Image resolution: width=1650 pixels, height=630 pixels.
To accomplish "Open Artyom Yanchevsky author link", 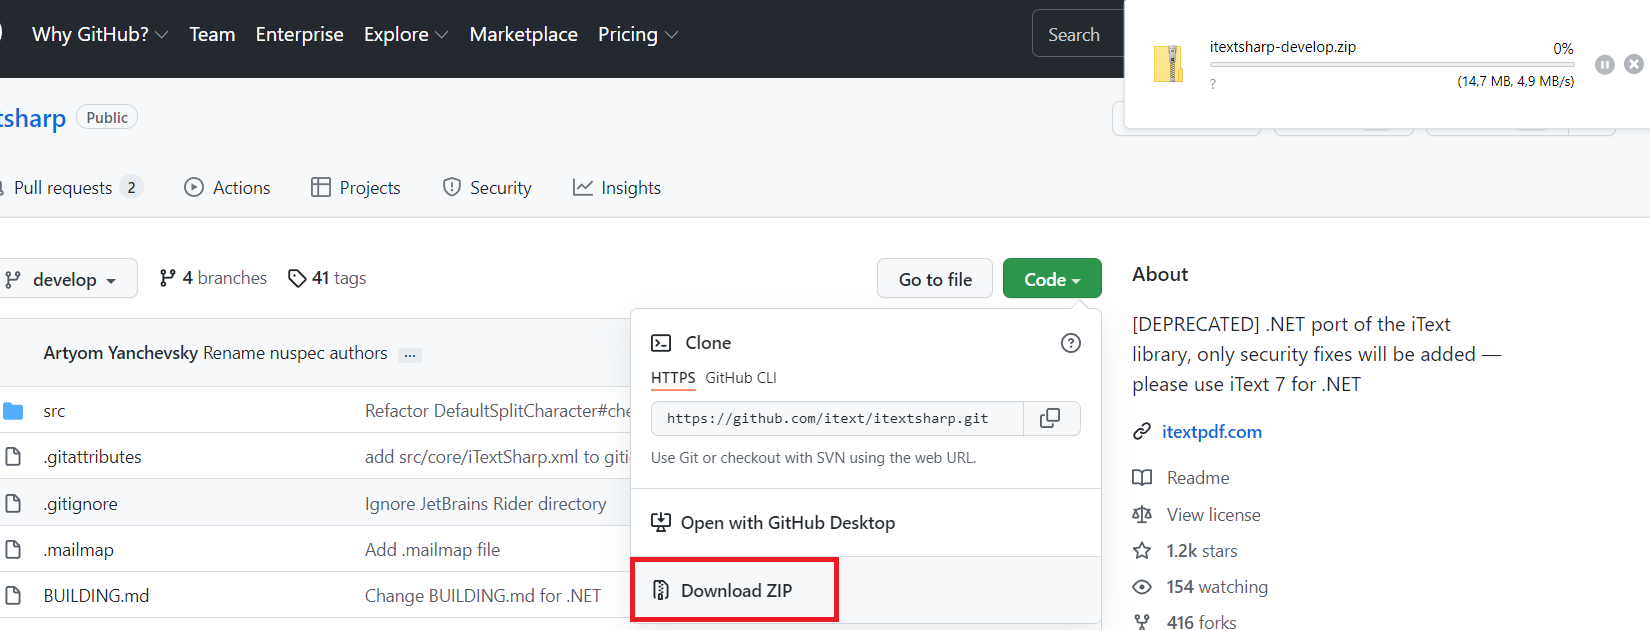I will point(120,353).
